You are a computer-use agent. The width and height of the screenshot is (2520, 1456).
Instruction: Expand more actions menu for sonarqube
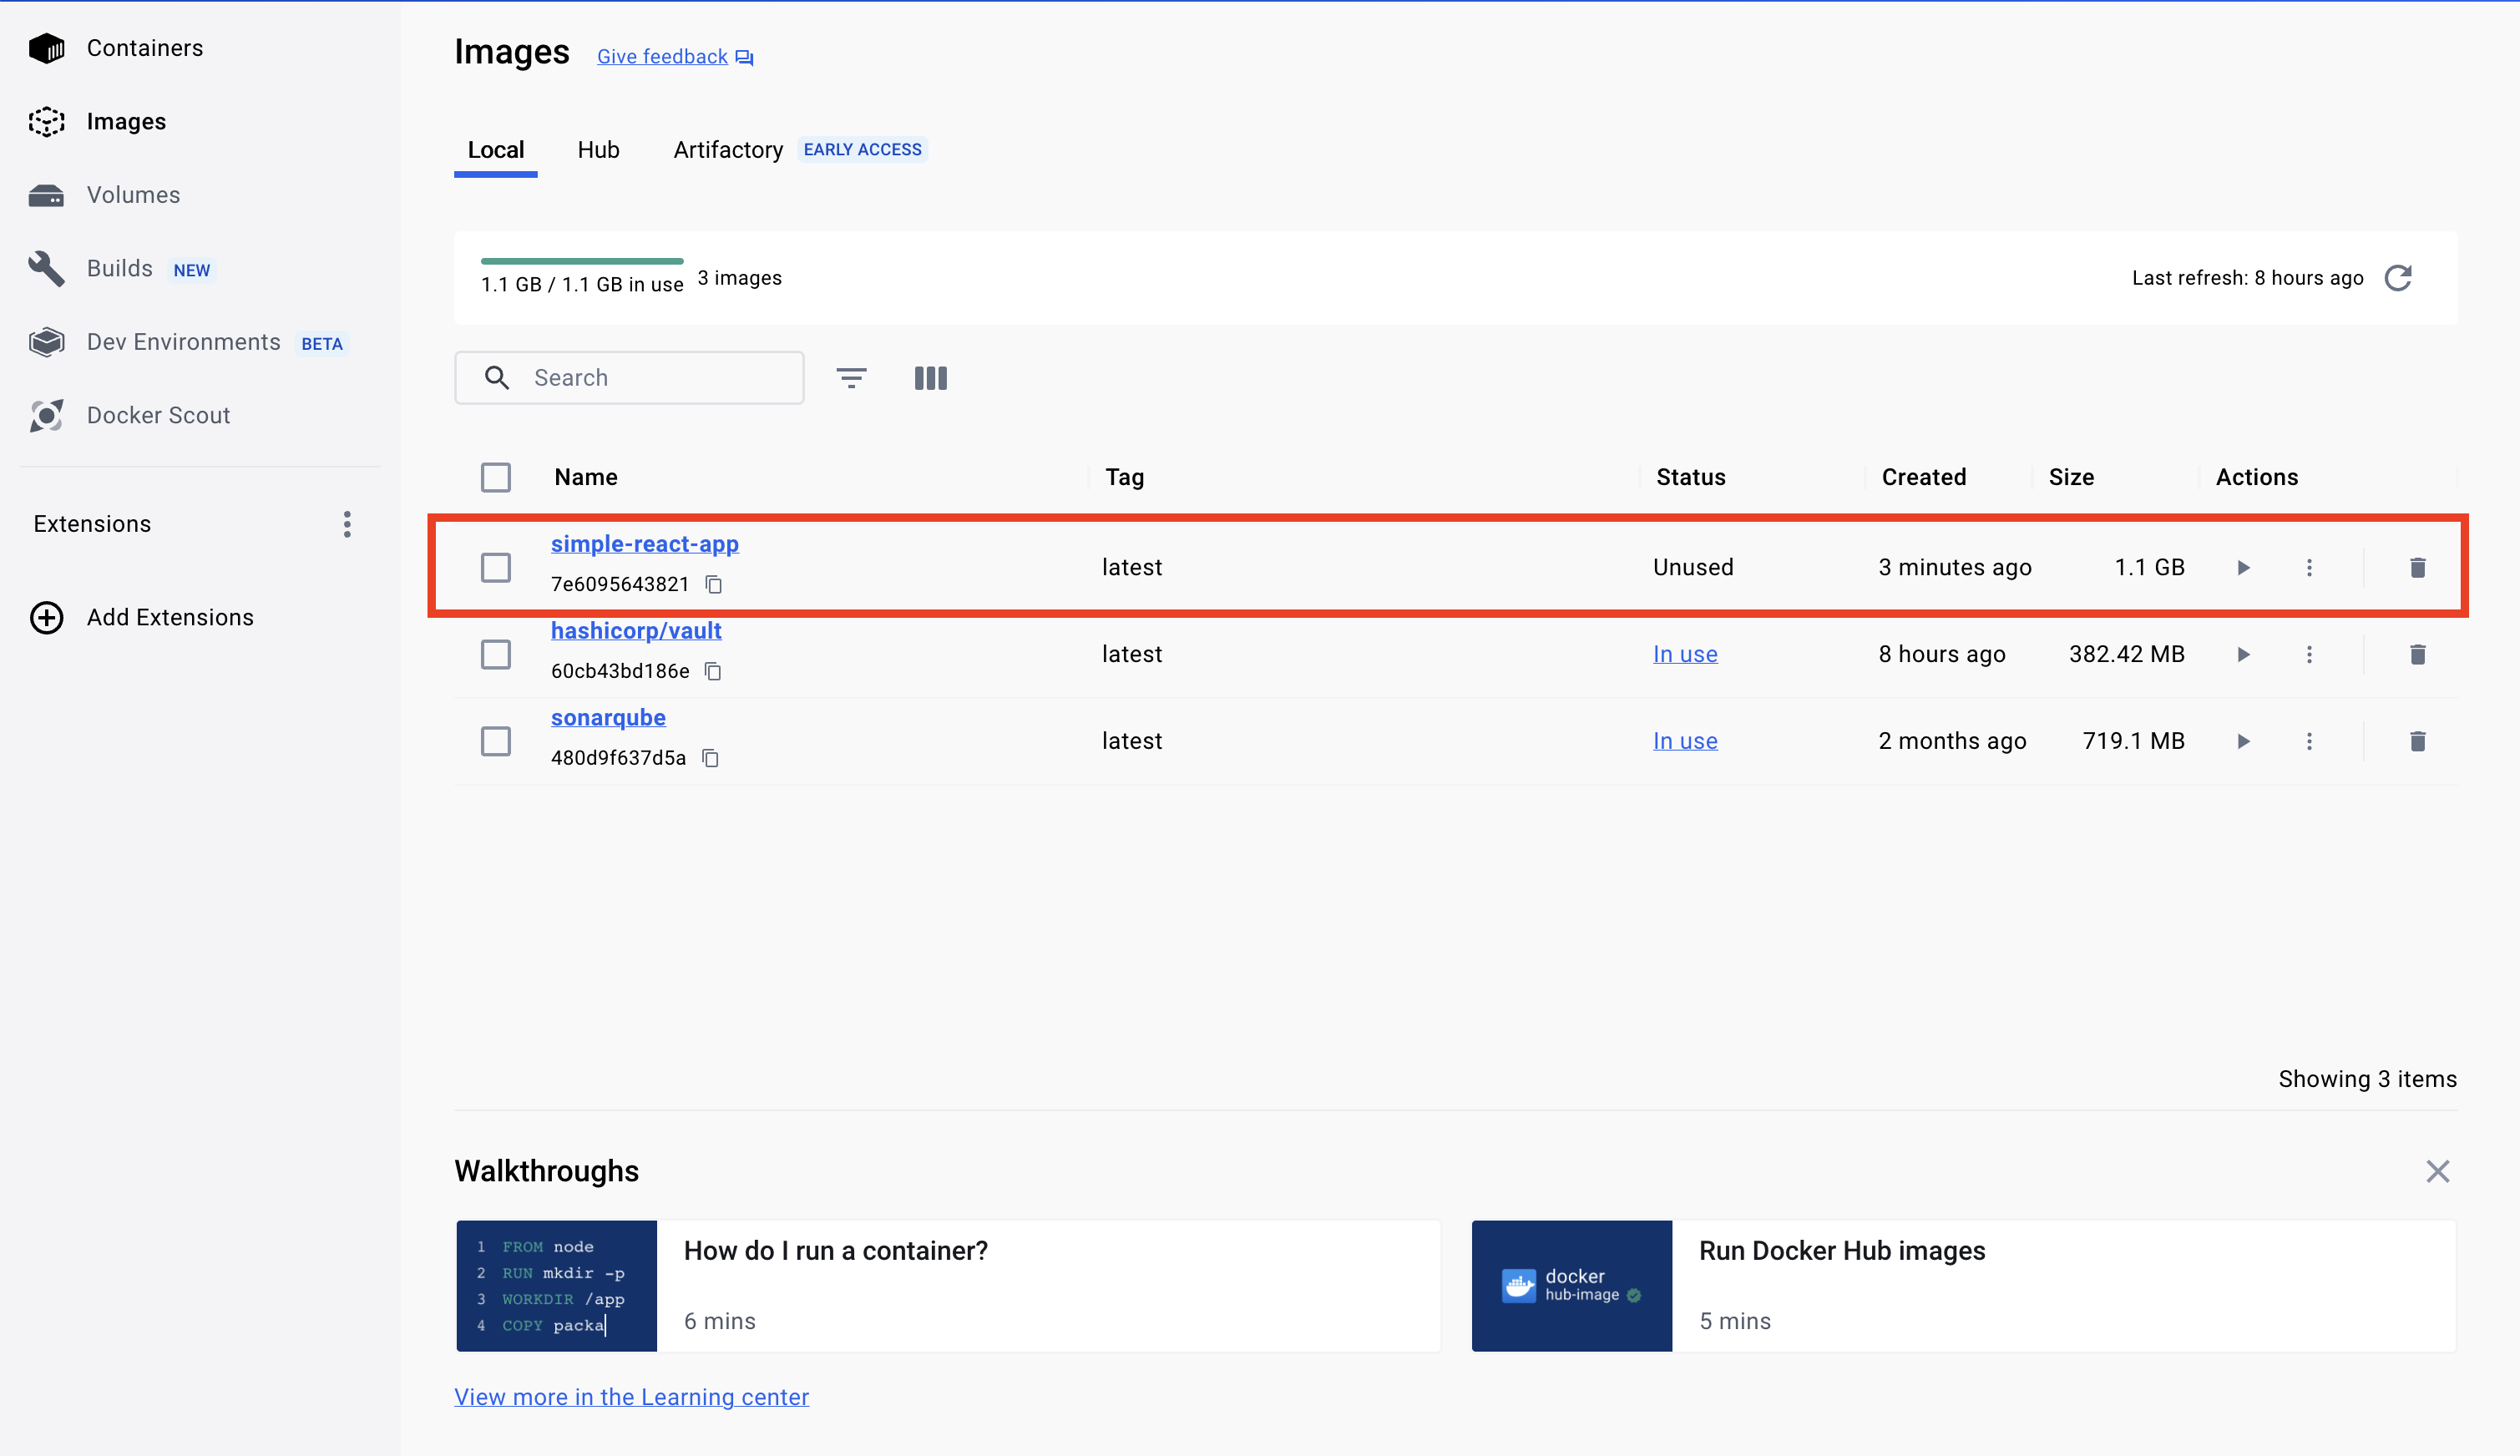click(2309, 742)
